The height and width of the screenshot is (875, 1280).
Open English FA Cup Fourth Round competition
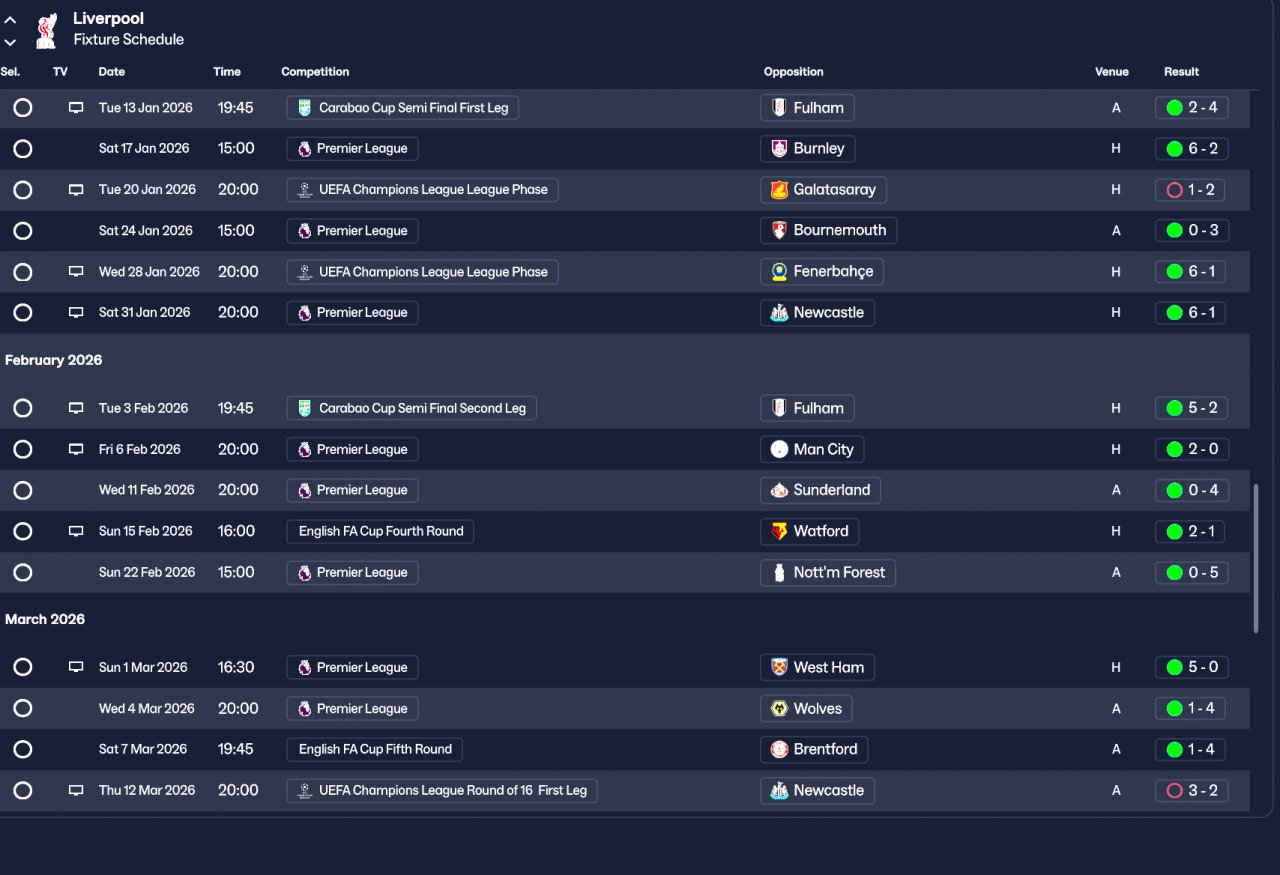click(x=380, y=531)
